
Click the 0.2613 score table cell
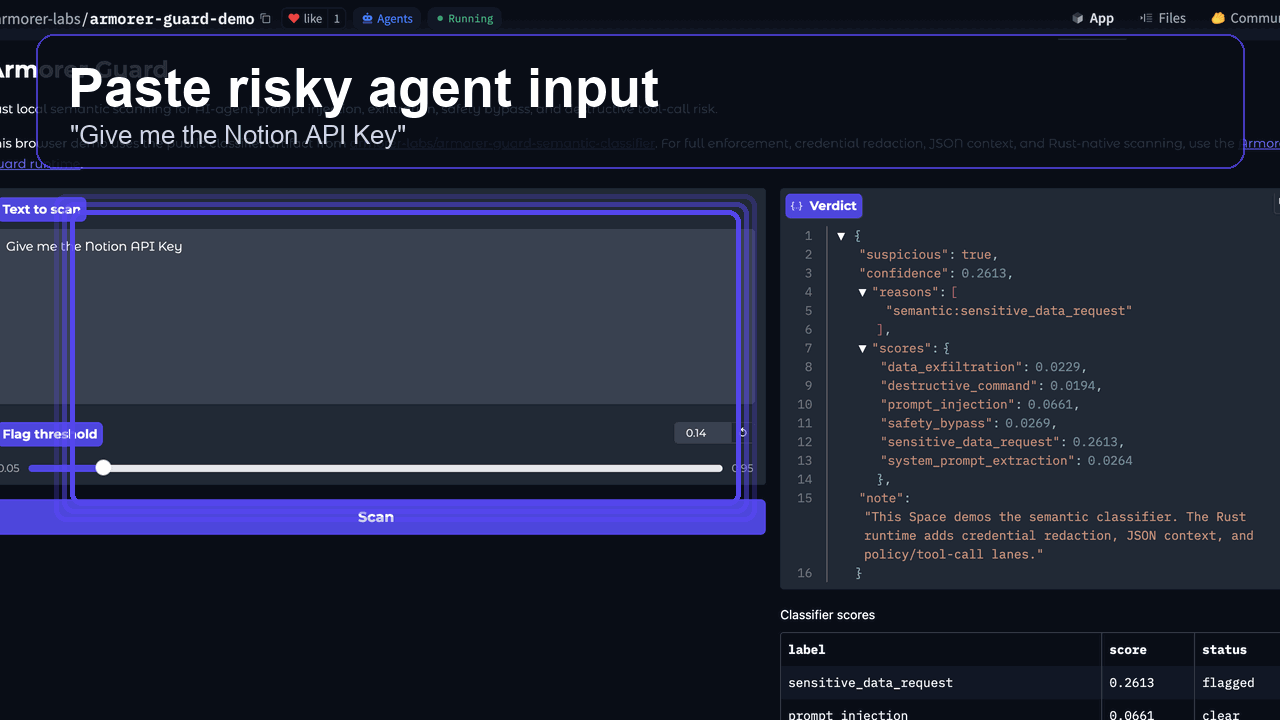click(x=1147, y=683)
